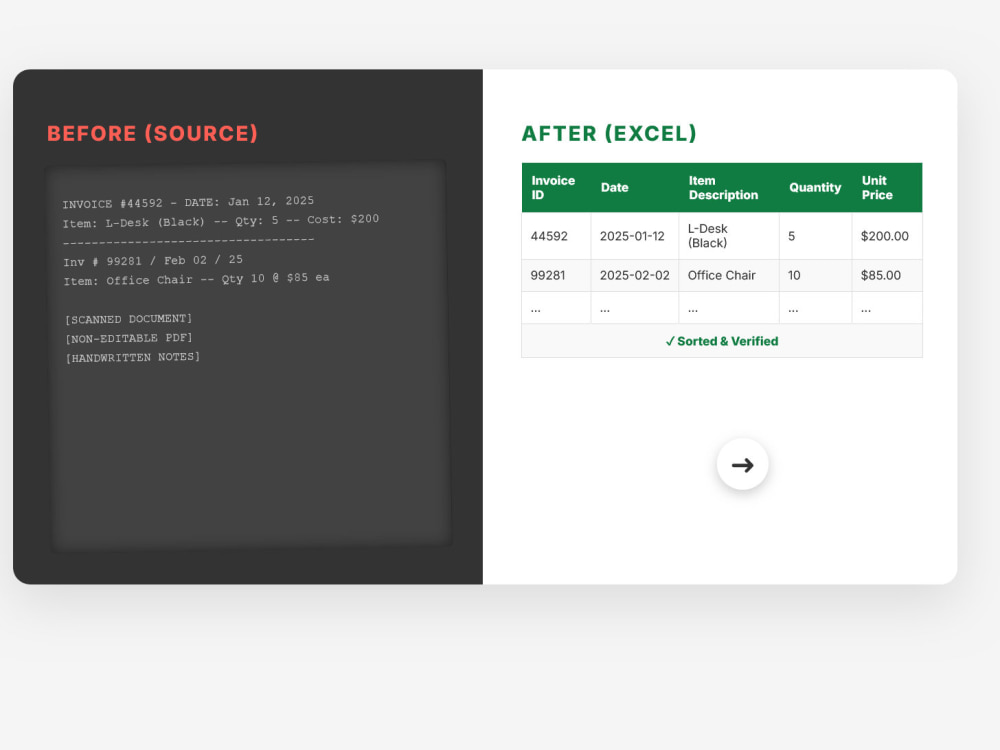Select the 'Quantity' column header

coord(815,188)
